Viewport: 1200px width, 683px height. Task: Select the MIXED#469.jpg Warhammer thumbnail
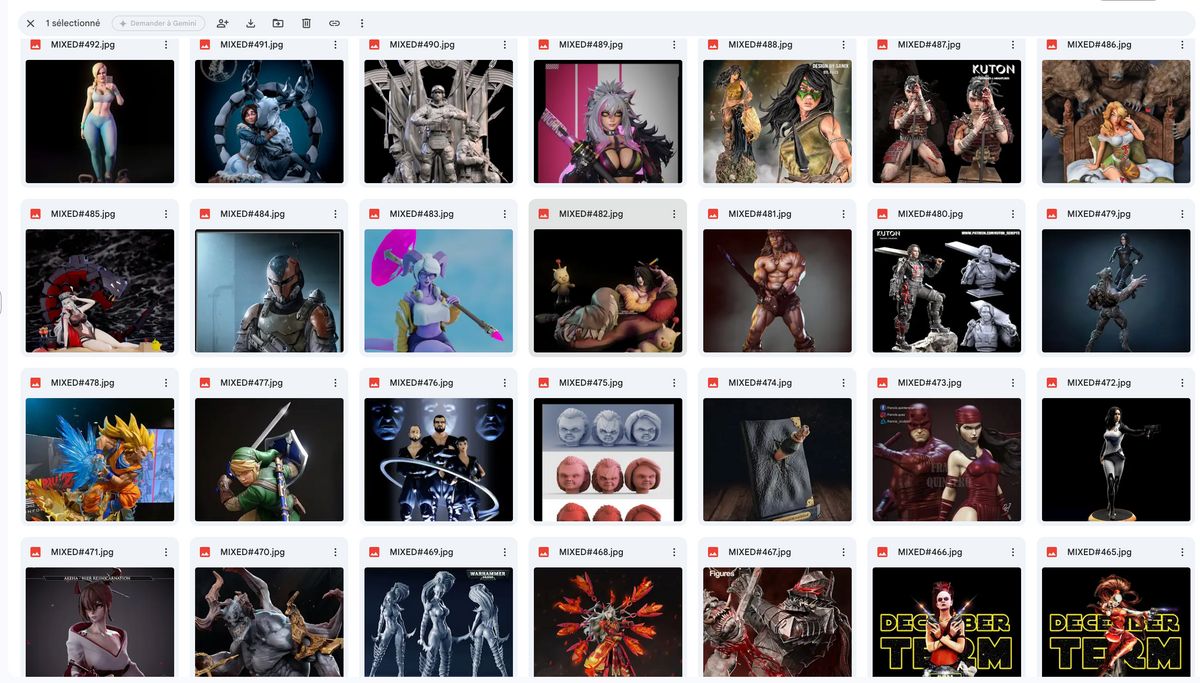click(438, 624)
